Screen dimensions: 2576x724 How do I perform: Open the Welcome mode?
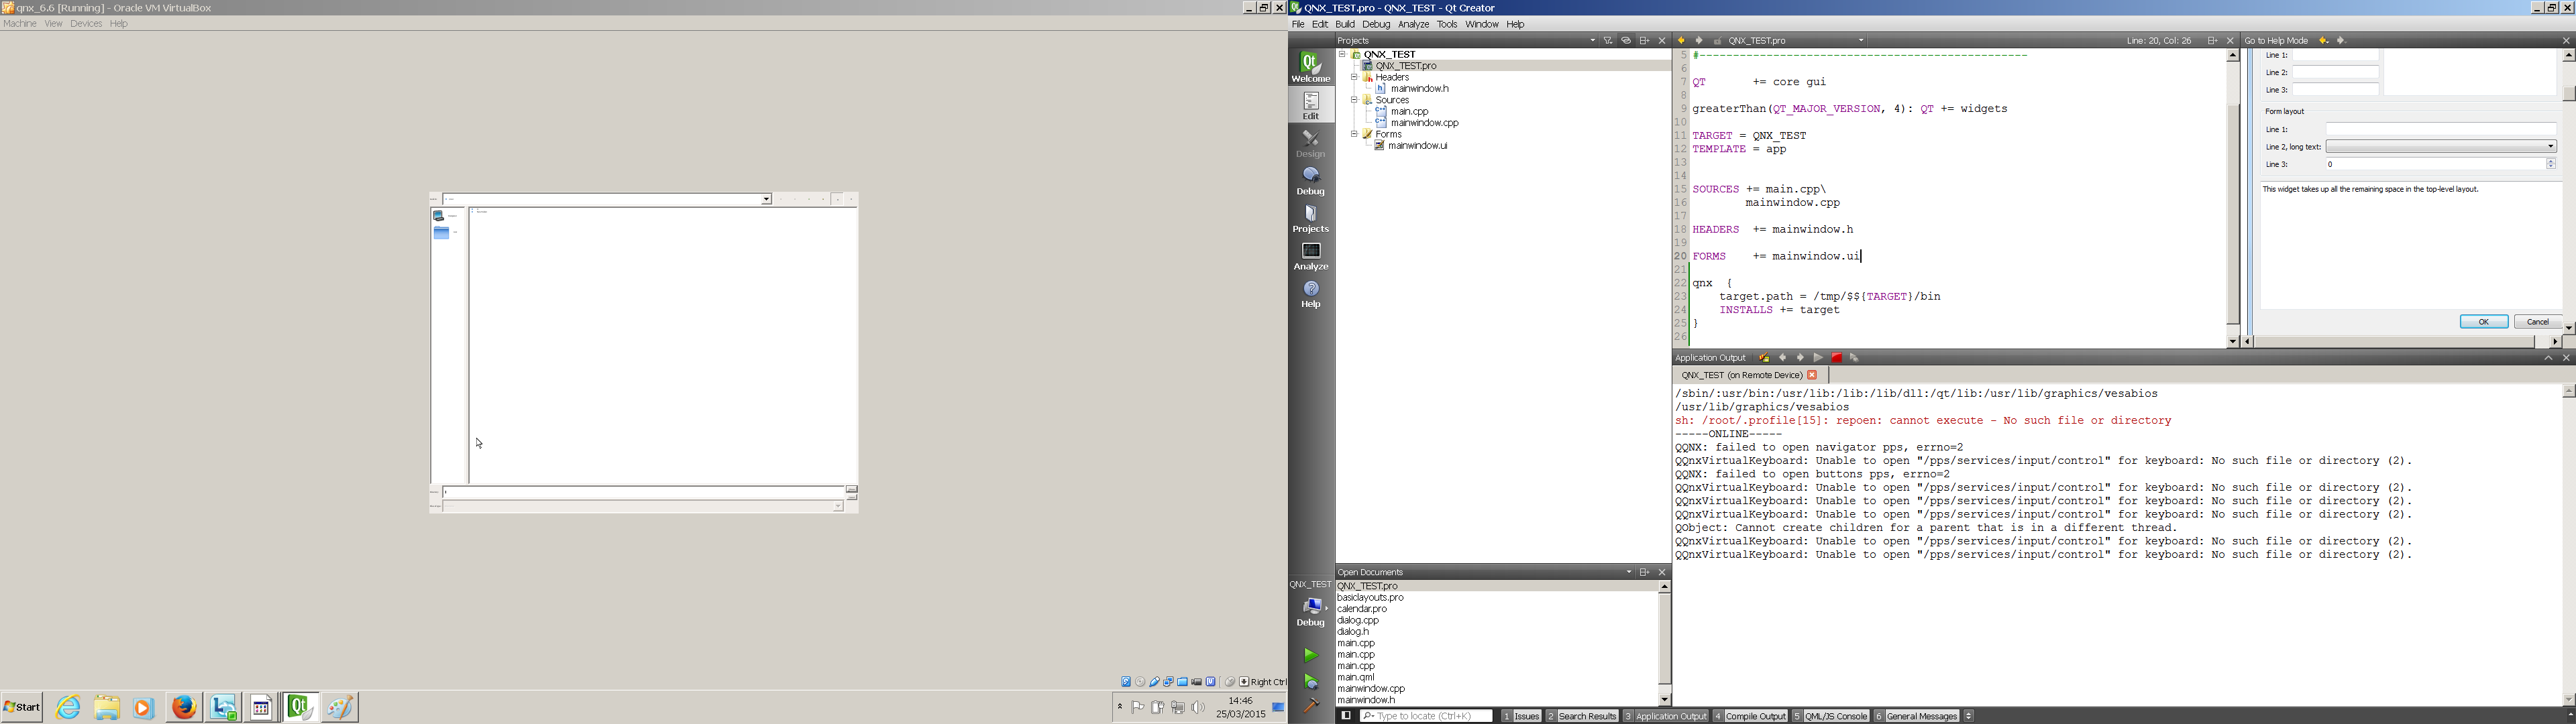[1310, 67]
